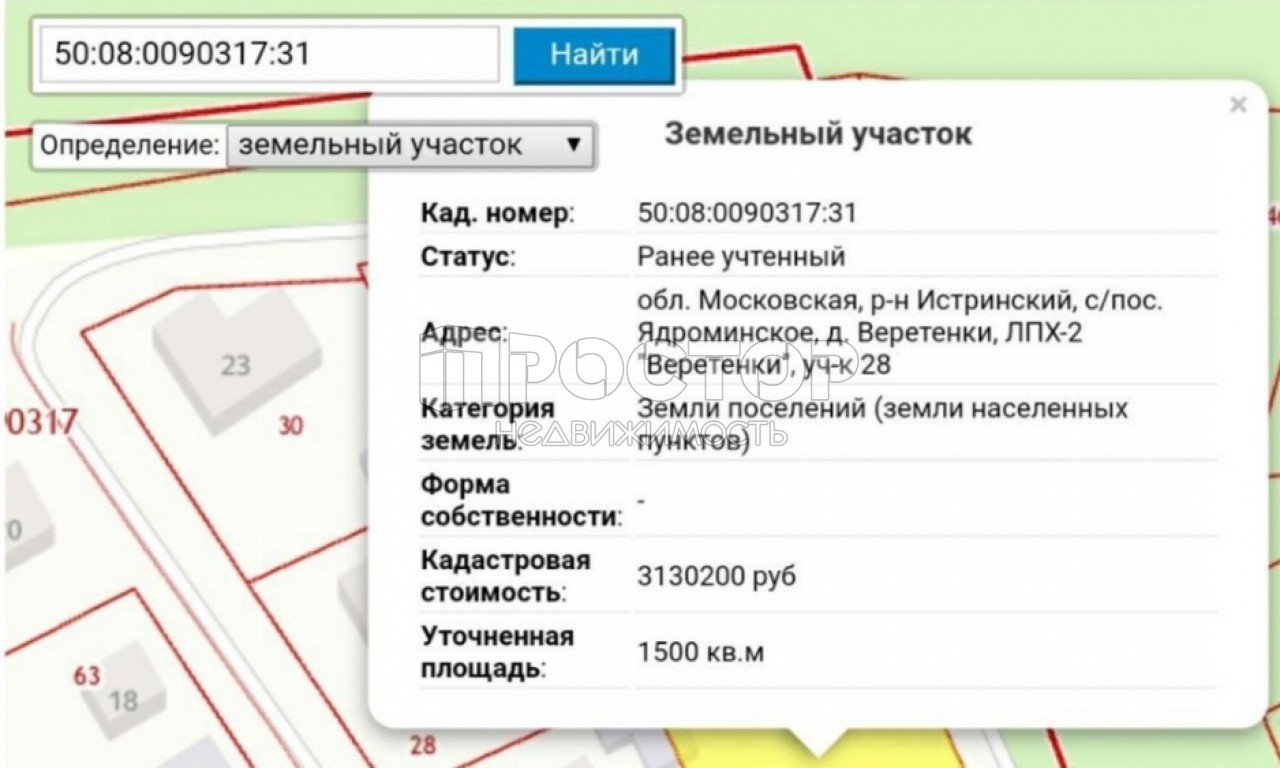Image resolution: width=1280 pixels, height=768 pixels.
Task: Click the Определение label text
Action: pyautogui.click(x=129, y=145)
